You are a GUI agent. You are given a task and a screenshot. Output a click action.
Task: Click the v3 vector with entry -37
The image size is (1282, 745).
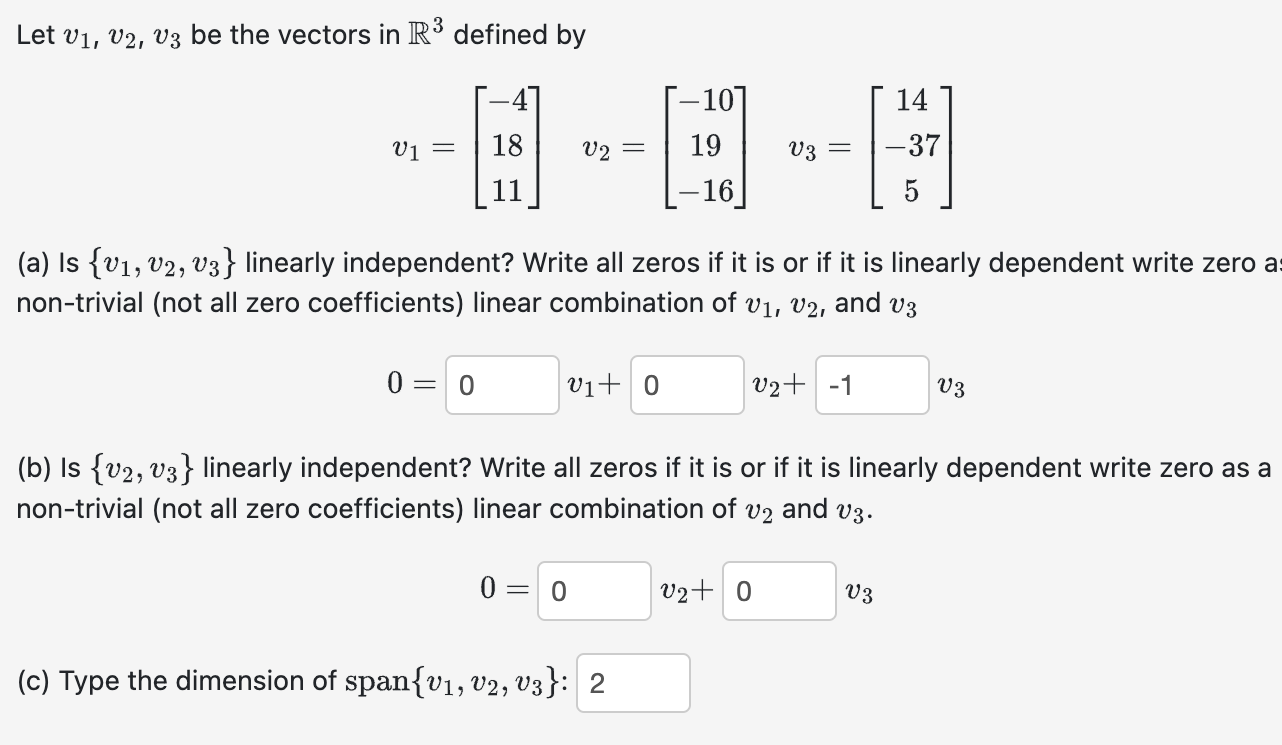point(908,148)
